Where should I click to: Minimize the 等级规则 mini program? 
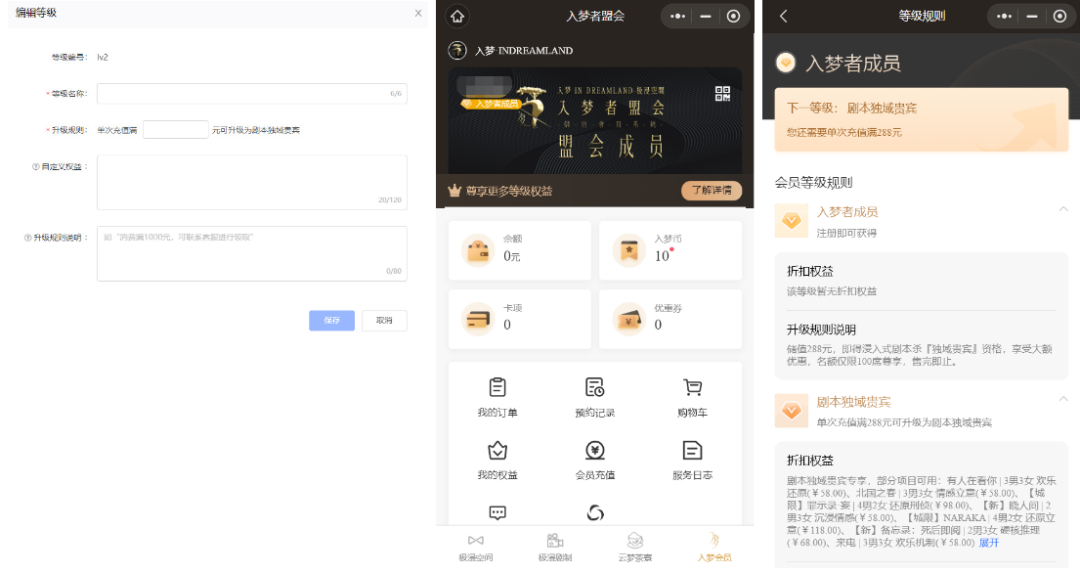click(x=1032, y=16)
